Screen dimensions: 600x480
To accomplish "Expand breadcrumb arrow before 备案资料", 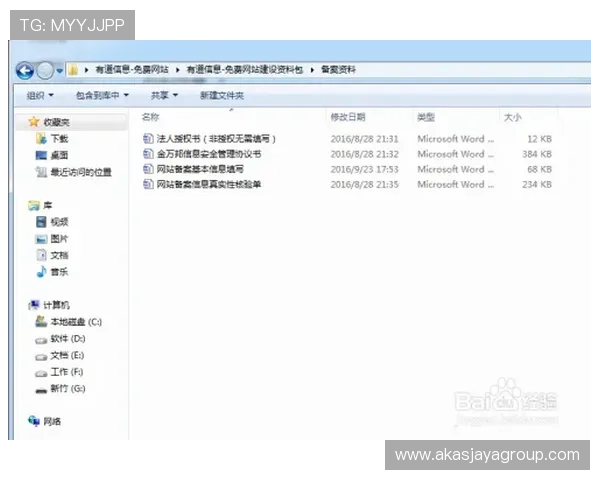I will (x=312, y=70).
